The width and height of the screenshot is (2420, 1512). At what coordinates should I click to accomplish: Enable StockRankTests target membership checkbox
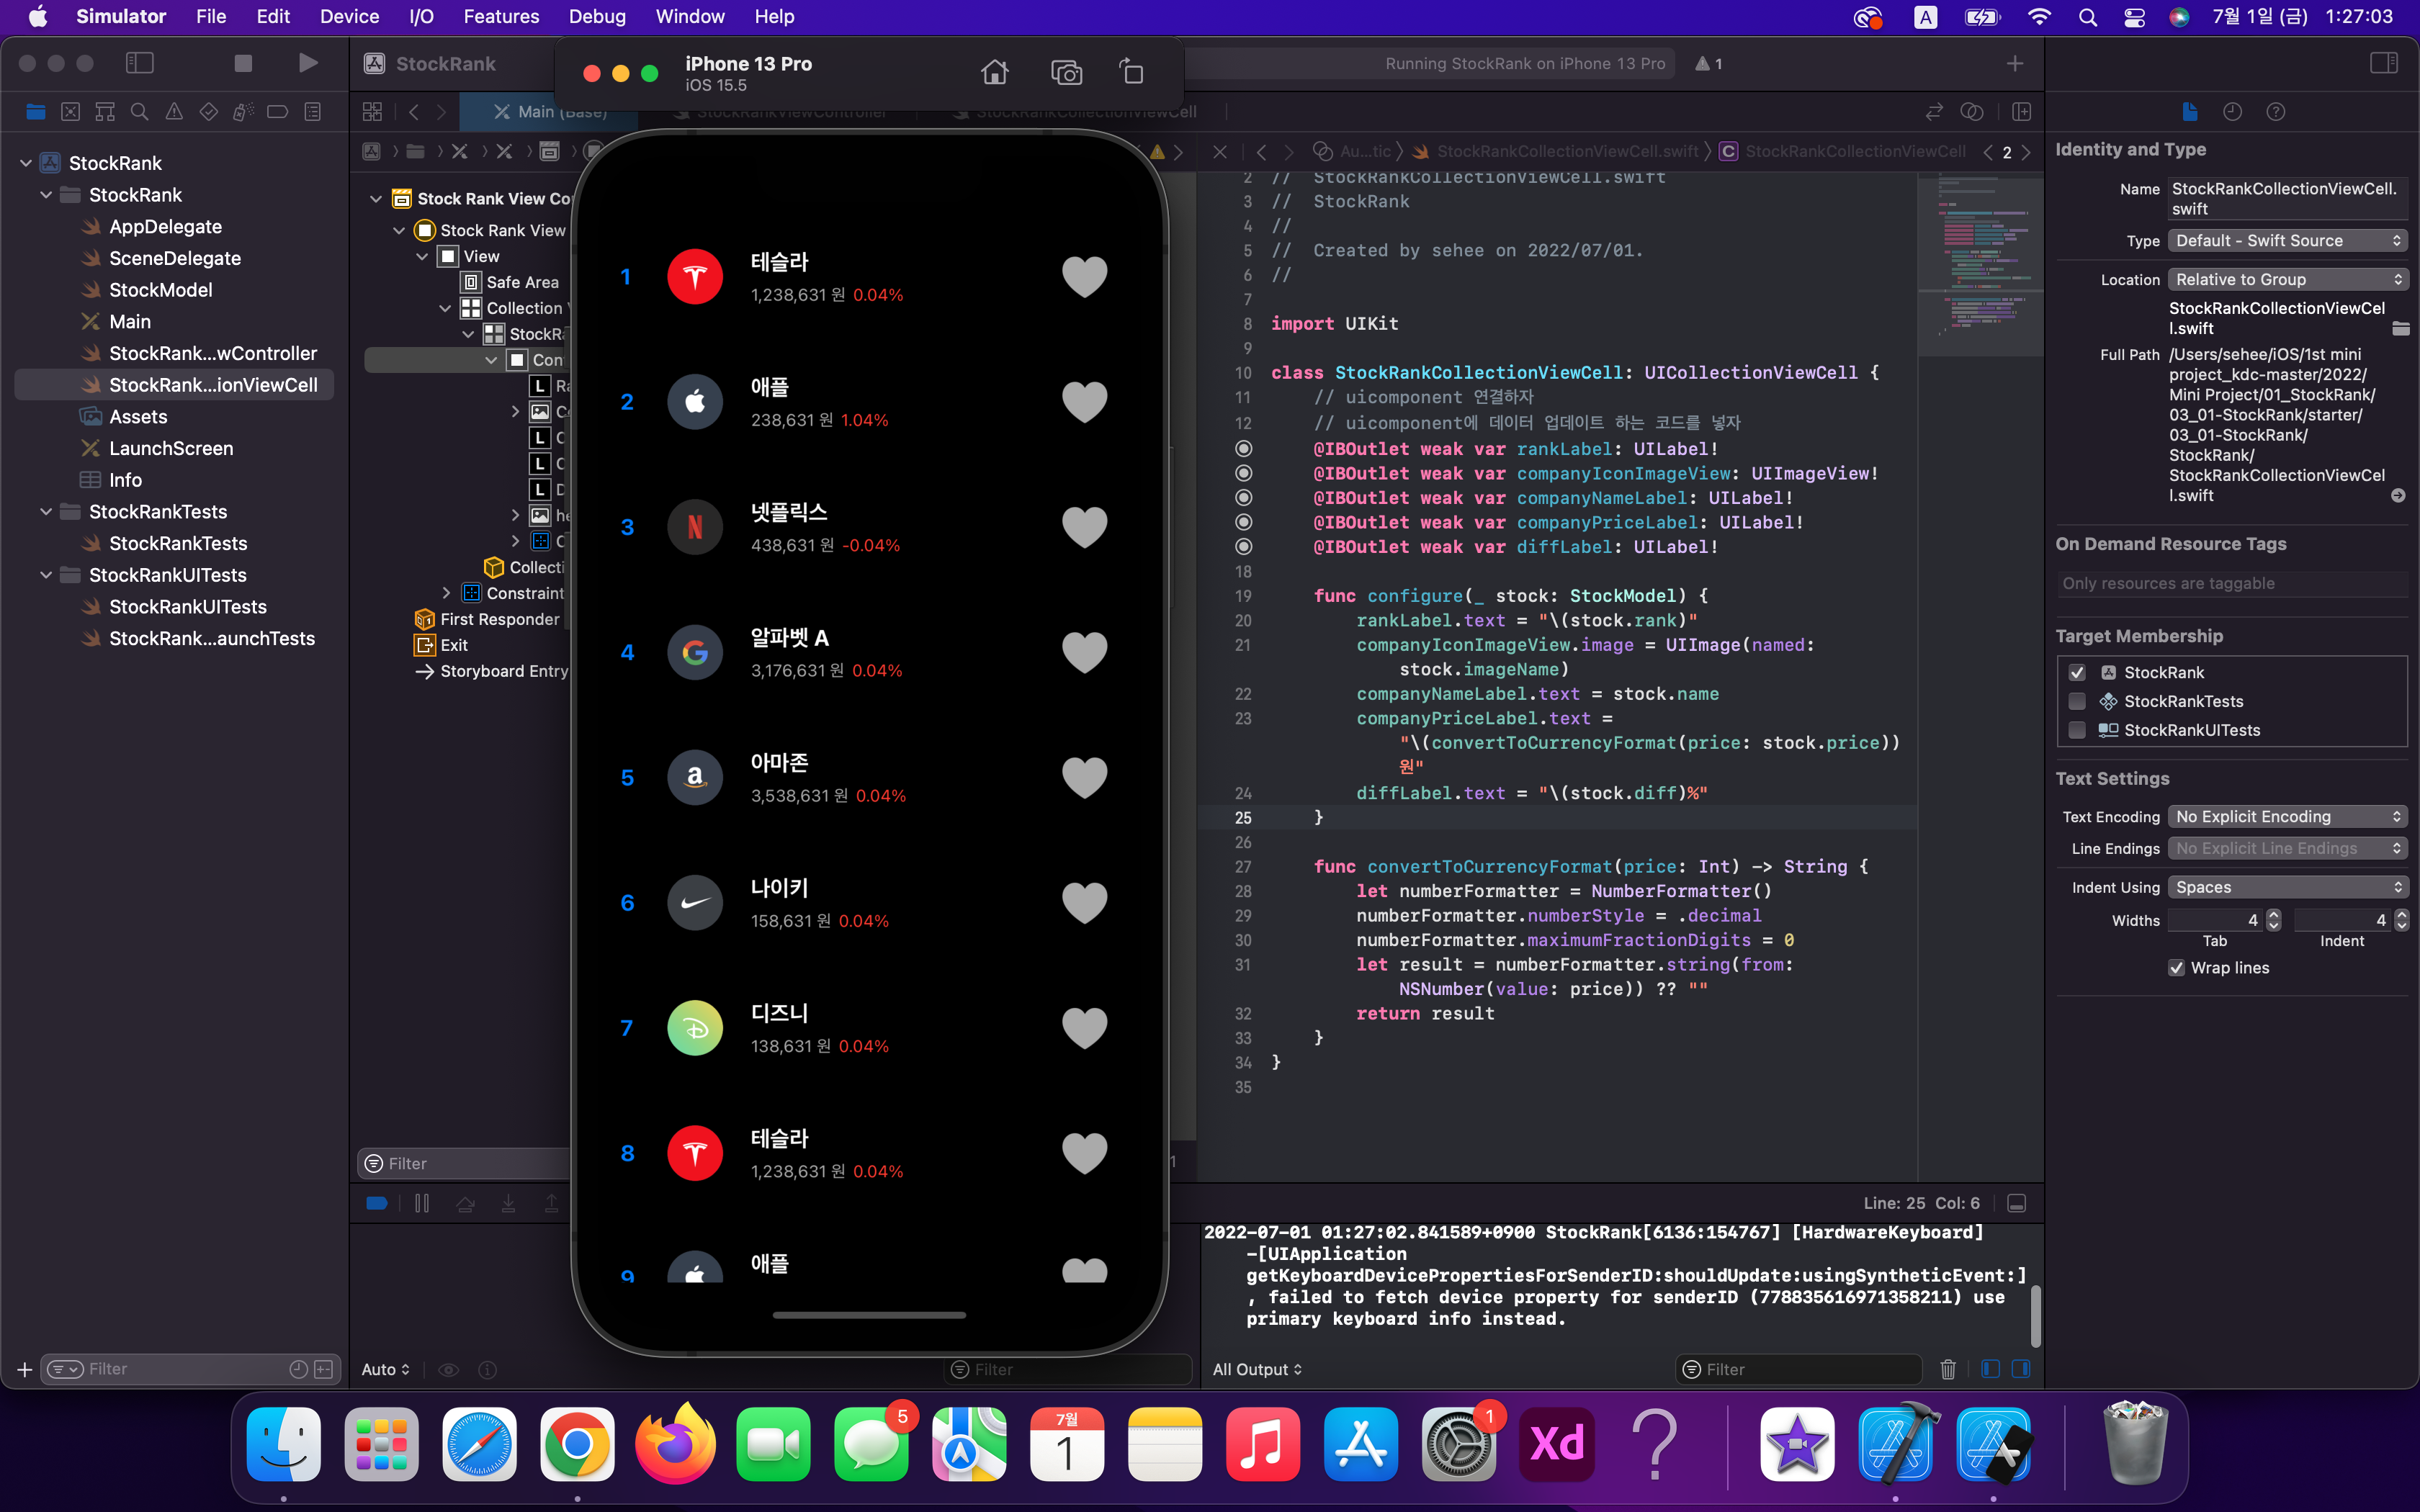[x=2077, y=701]
